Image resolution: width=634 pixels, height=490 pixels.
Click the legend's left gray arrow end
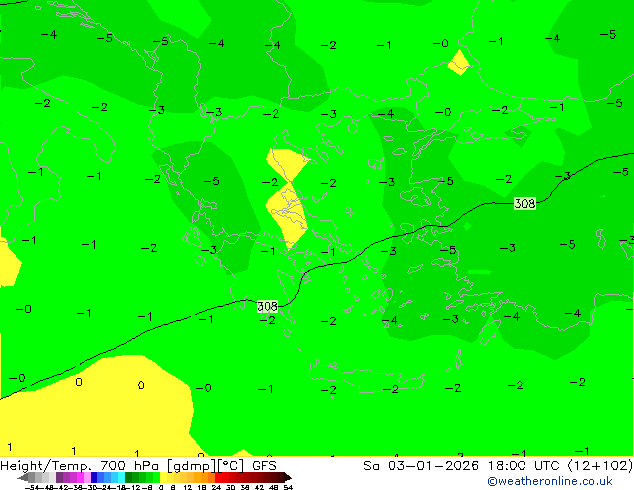click(23, 477)
